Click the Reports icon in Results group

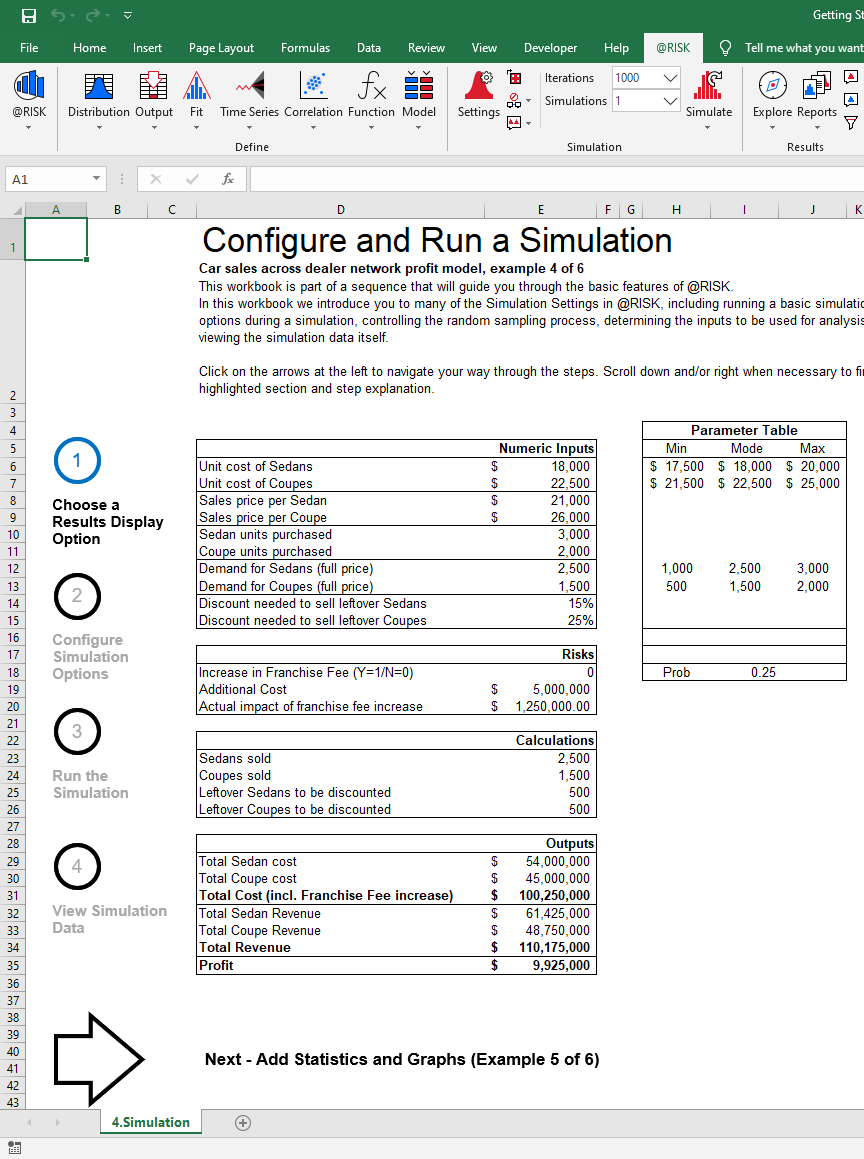[816, 95]
